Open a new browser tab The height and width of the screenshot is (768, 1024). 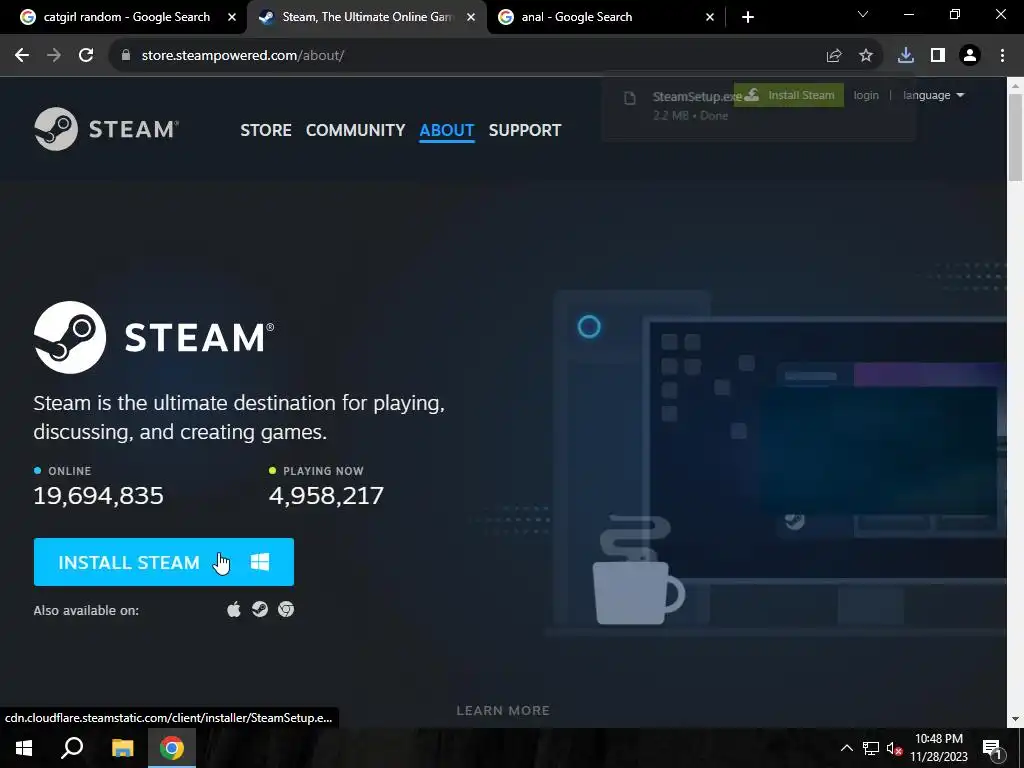pos(748,17)
